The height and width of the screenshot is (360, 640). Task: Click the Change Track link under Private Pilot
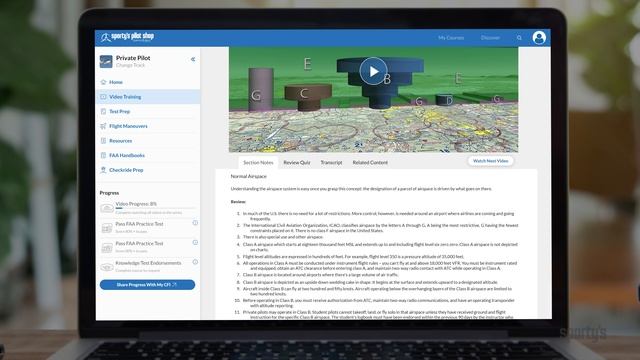pos(130,65)
